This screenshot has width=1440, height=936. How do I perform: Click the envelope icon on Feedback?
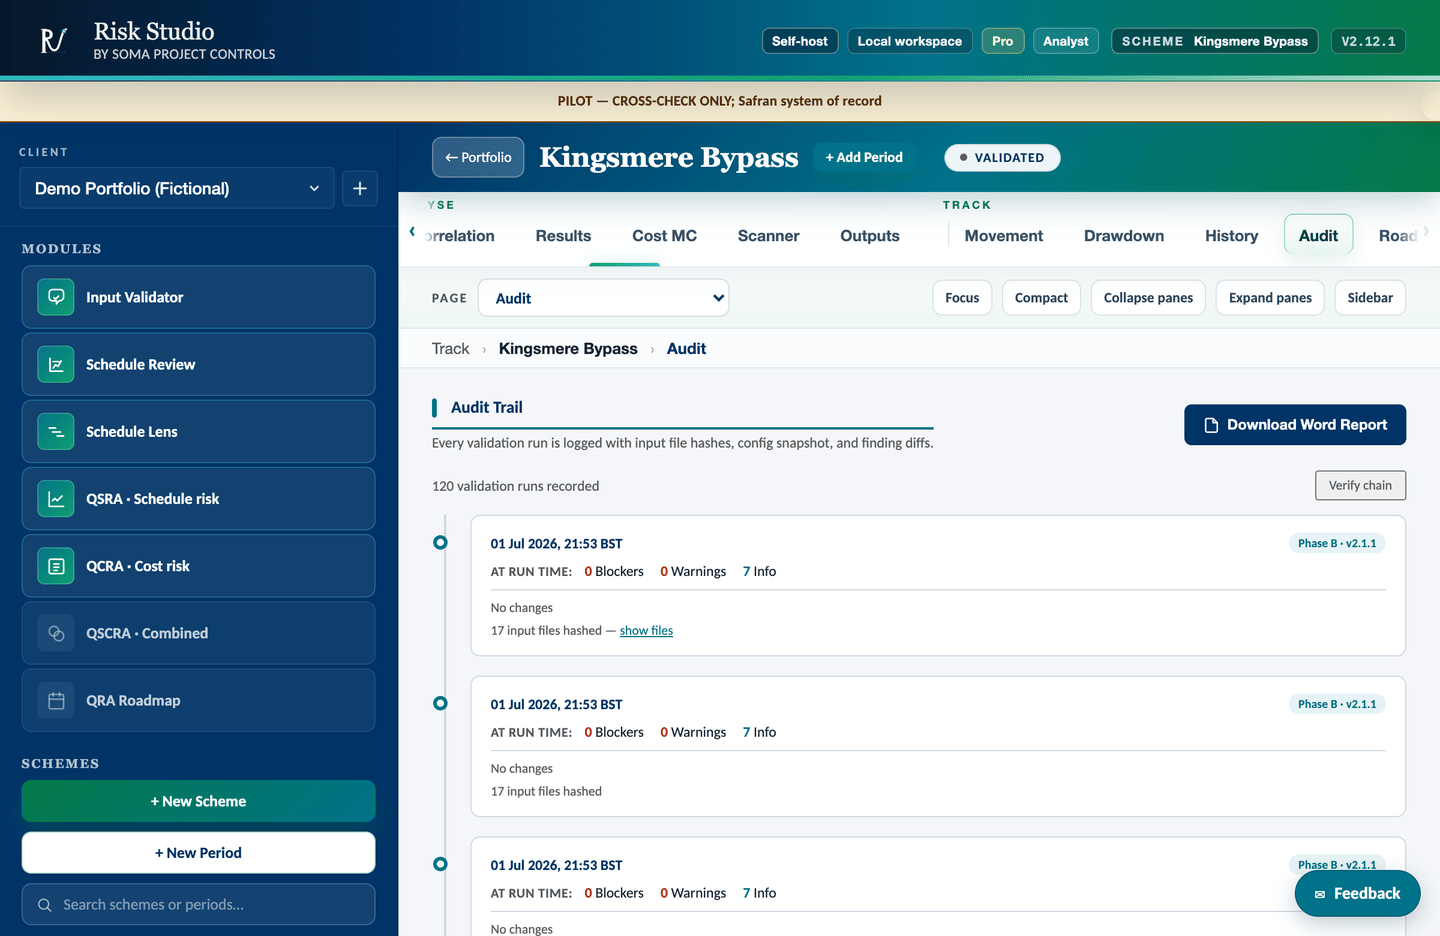(1320, 894)
